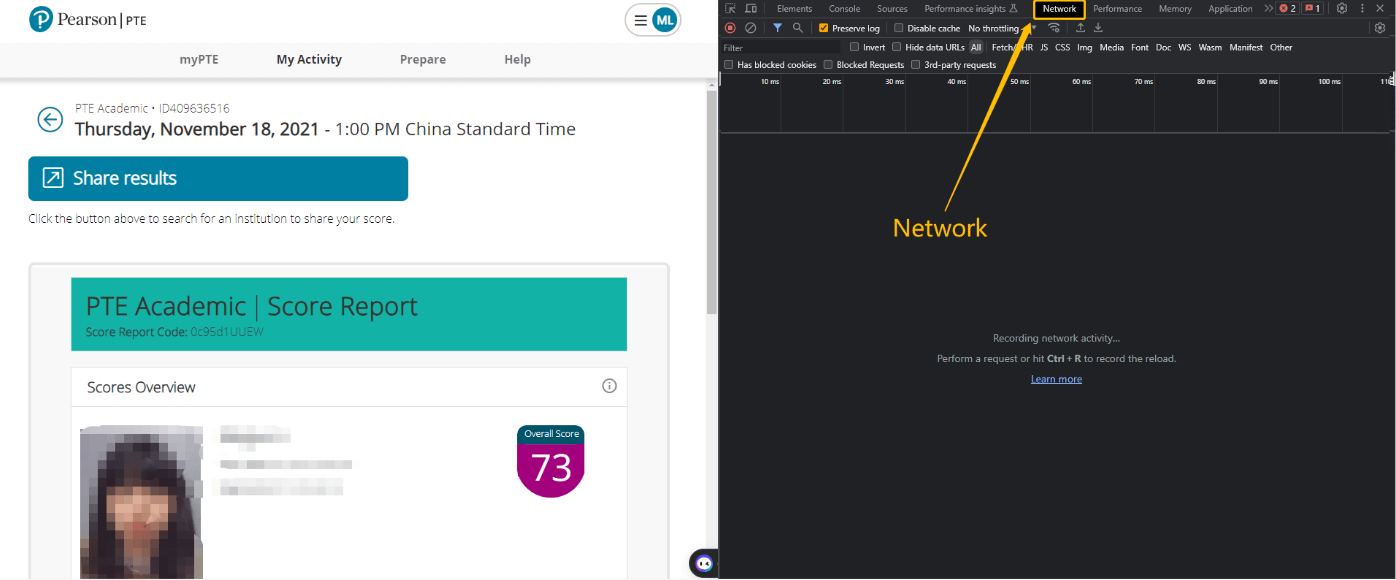Click the blue filter funnel icon
The width and height of the screenshot is (1396, 580).
click(x=777, y=28)
